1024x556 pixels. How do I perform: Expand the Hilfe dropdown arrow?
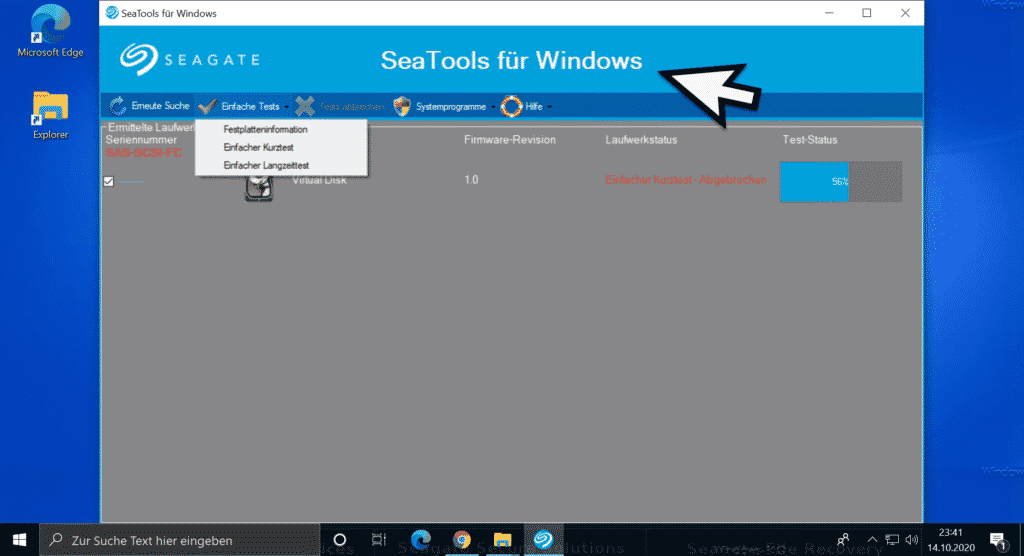tap(549, 107)
